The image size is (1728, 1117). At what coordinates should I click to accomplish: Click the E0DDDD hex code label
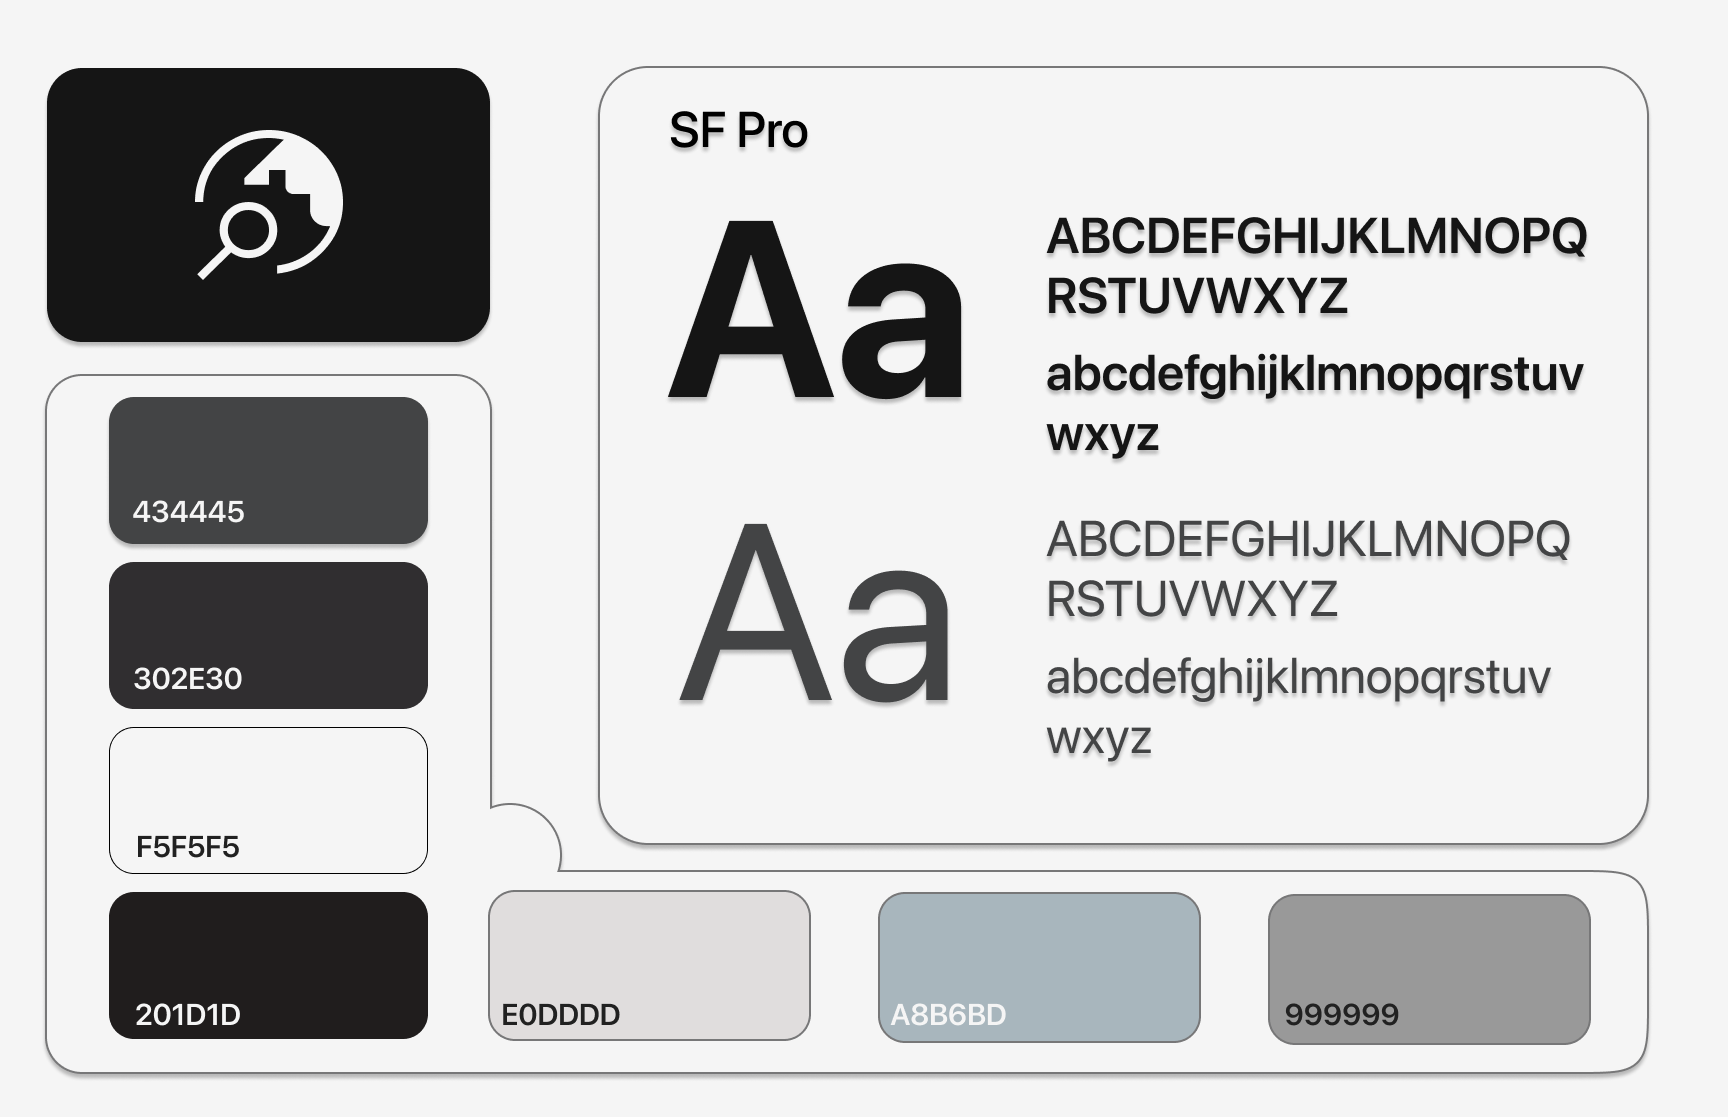(560, 1015)
